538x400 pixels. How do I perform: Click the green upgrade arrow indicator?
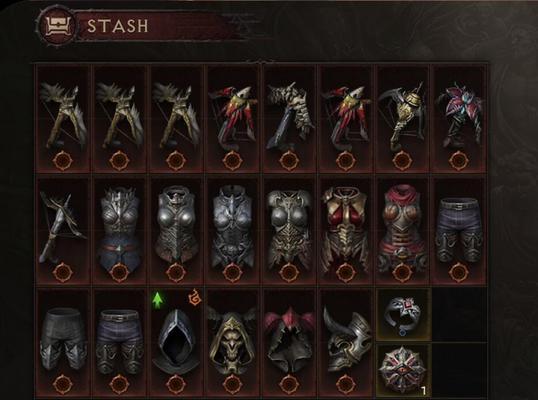(x=158, y=300)
